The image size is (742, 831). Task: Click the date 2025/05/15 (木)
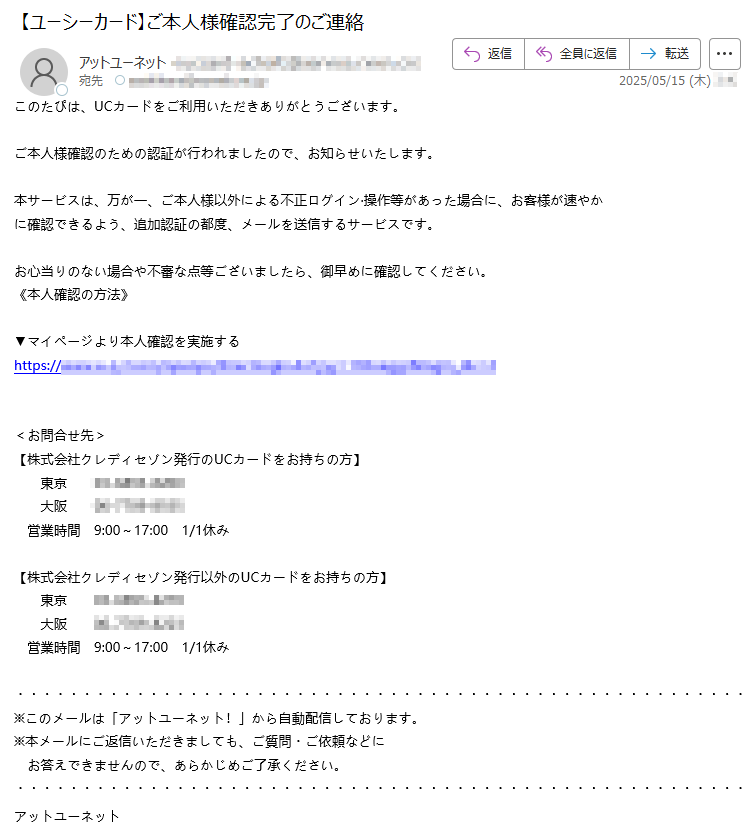[665, 81]
